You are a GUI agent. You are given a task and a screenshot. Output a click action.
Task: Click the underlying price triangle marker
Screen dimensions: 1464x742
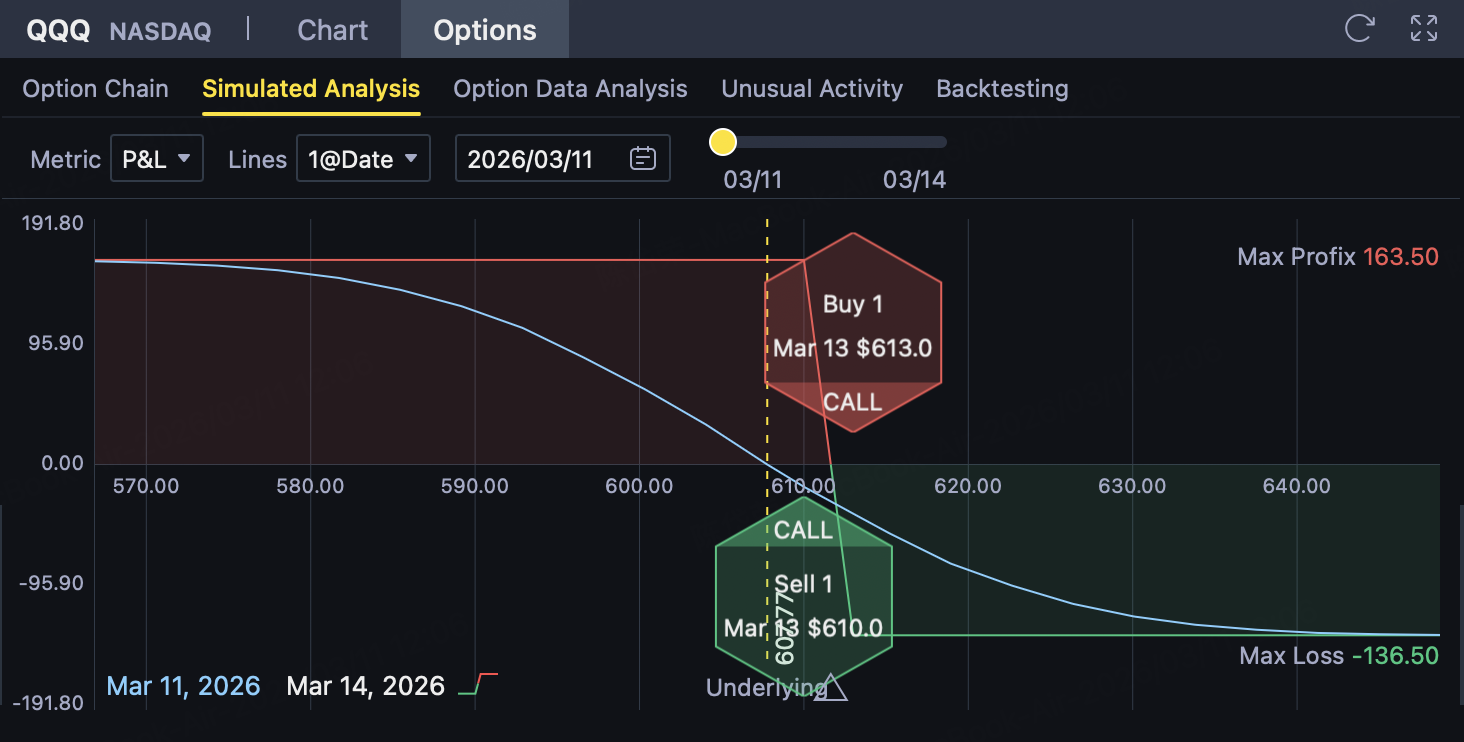(830, 687)
